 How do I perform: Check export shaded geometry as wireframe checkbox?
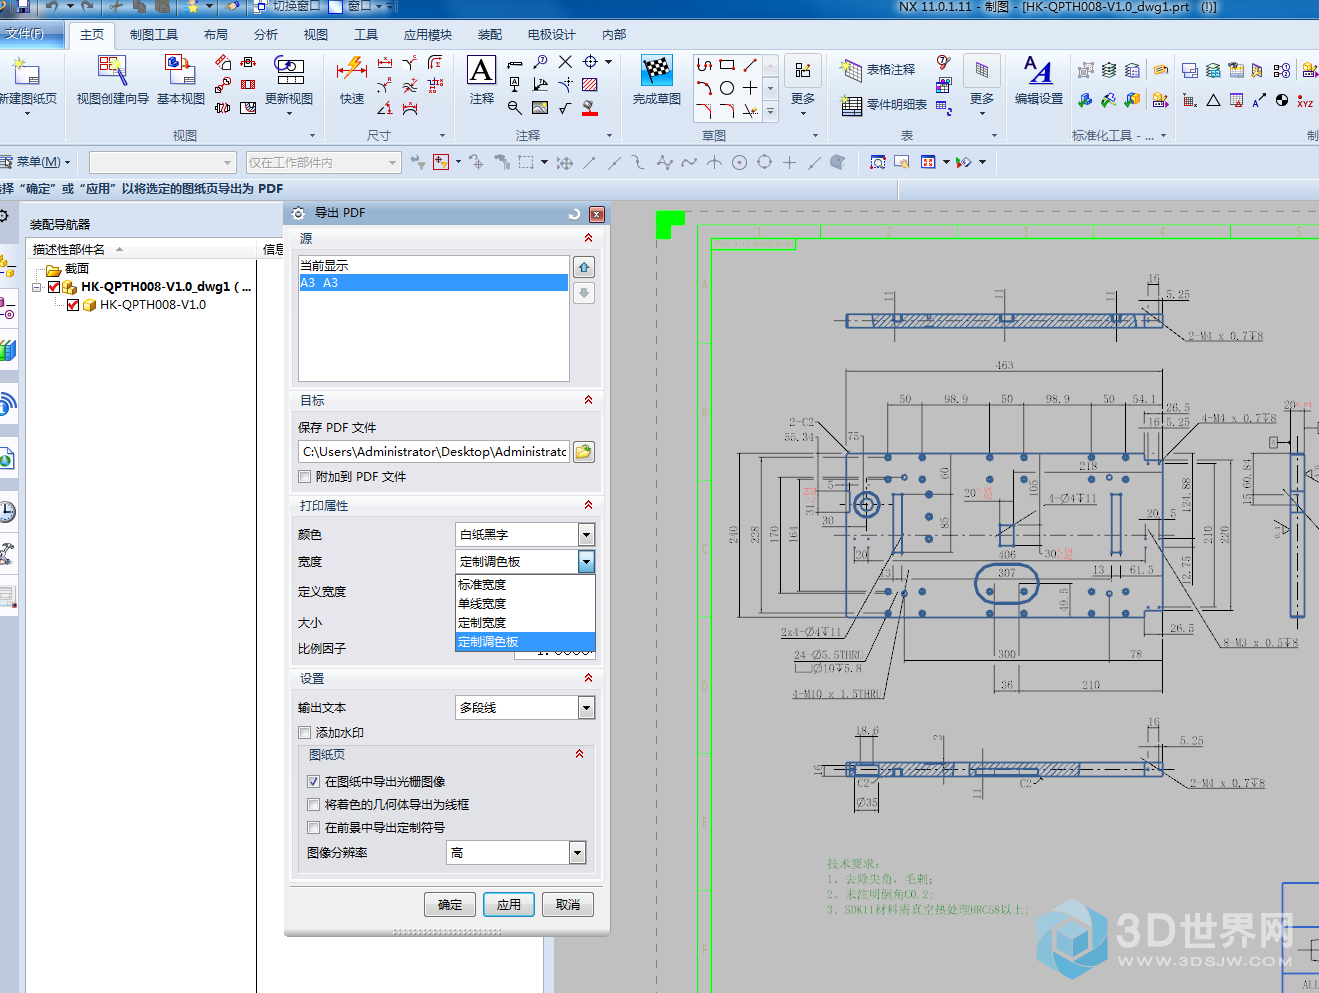[314, 805]
